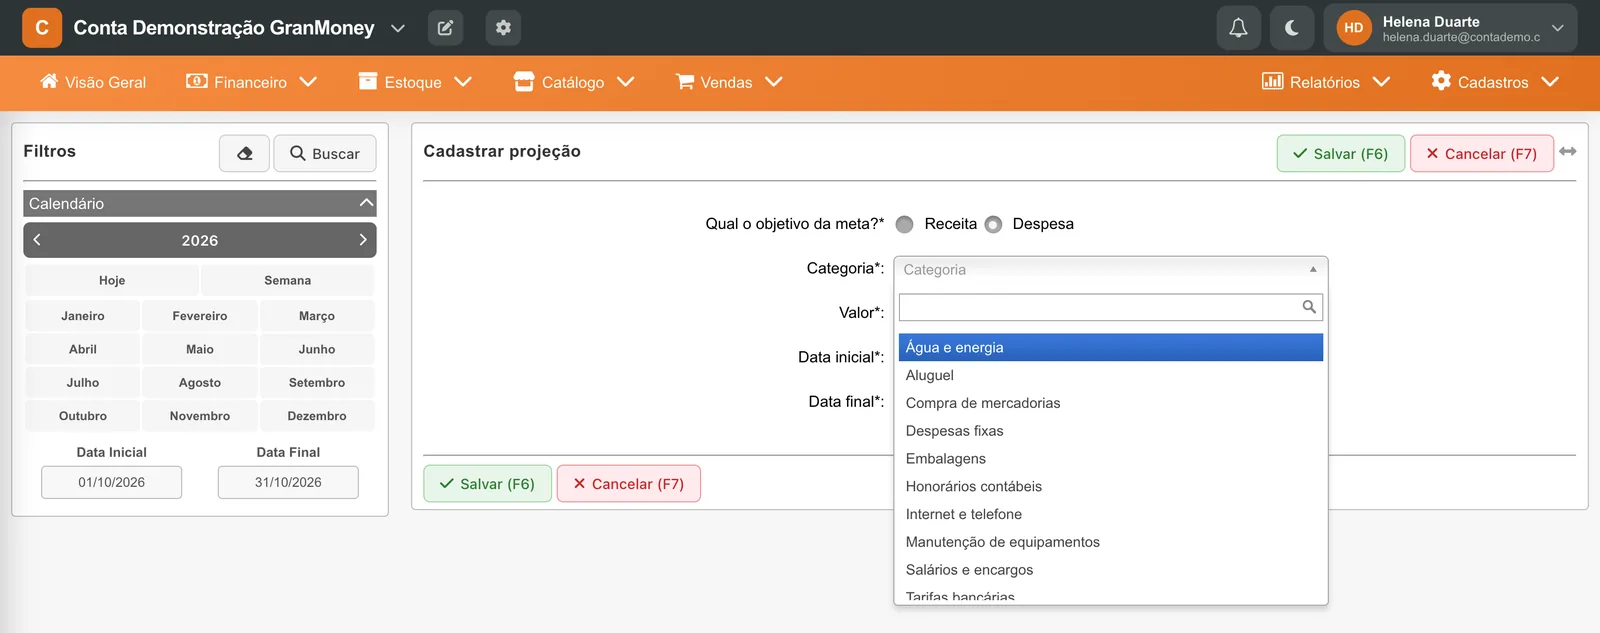This screenshot has height=633, width=1600.
Task: Filter by Novembro
Action: (x=200, y=416)
